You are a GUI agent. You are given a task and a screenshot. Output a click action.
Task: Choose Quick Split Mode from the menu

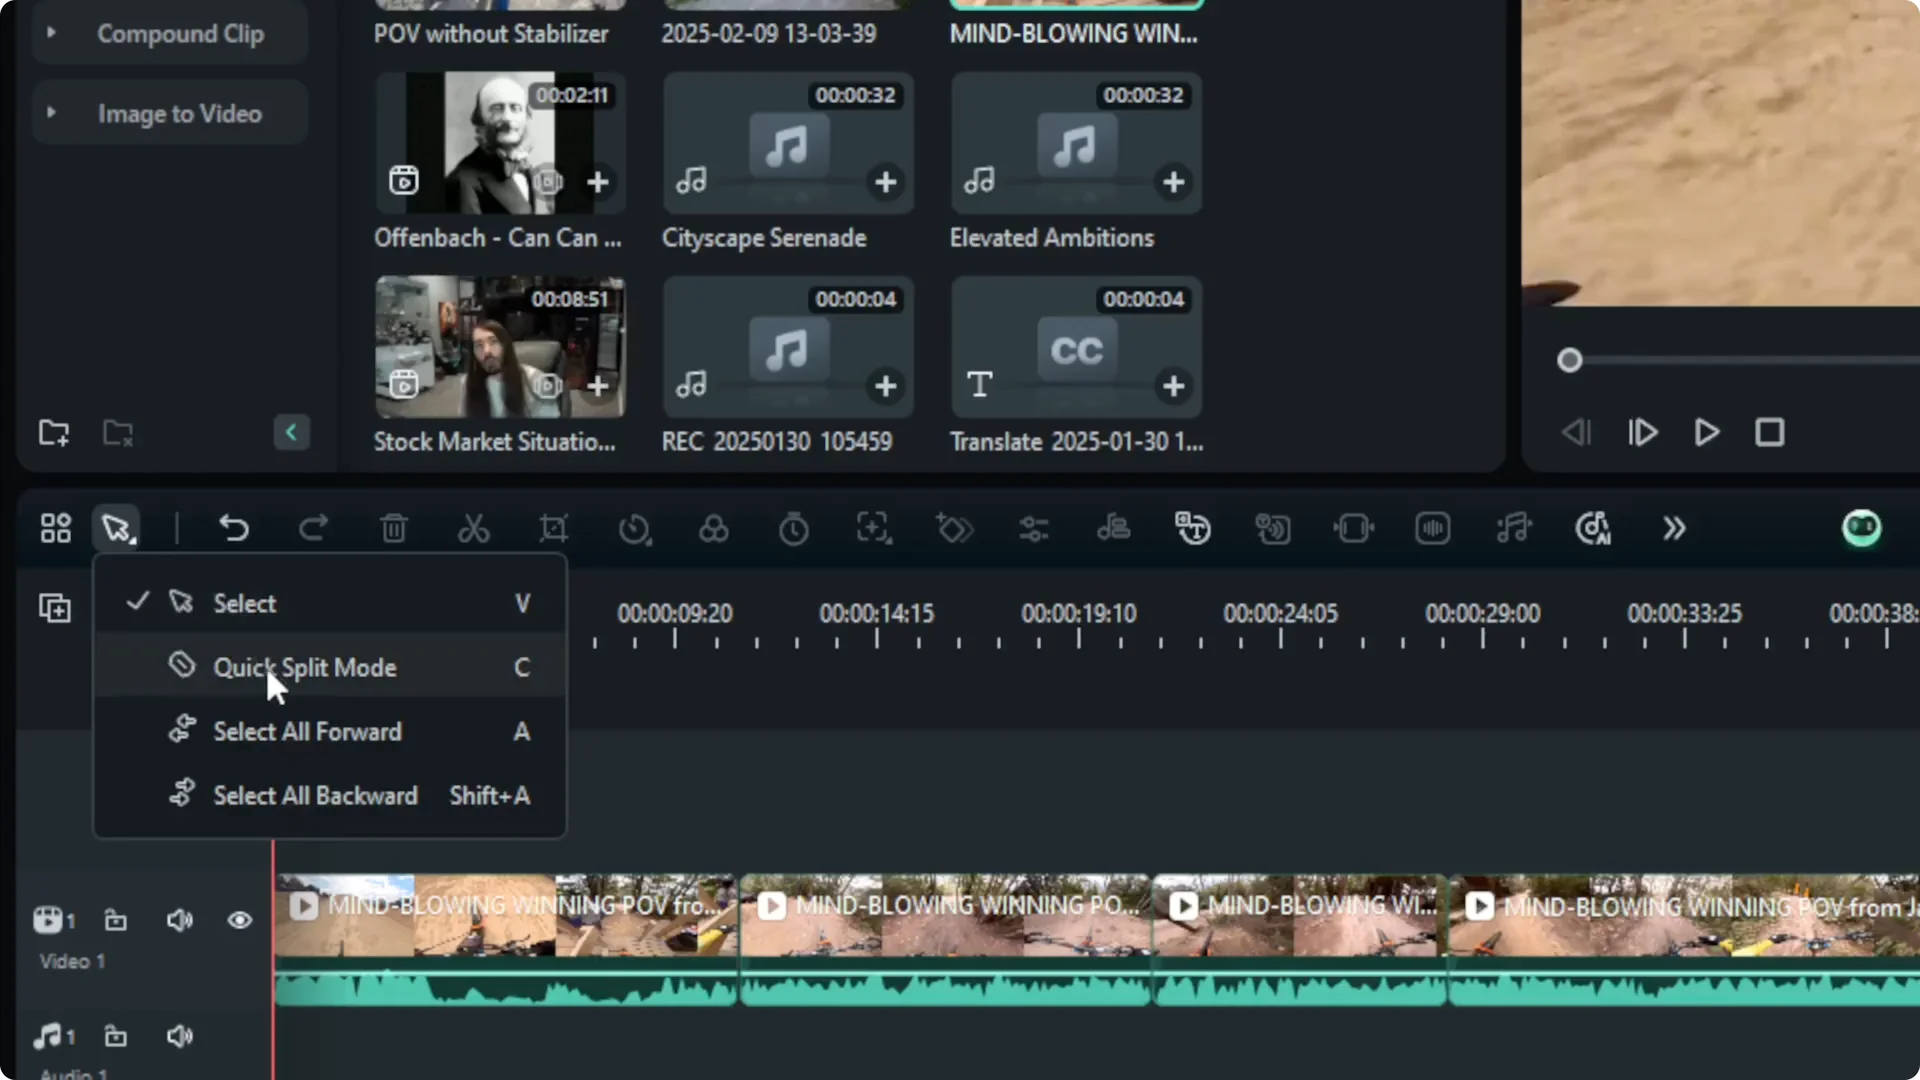tap(304, 667)
